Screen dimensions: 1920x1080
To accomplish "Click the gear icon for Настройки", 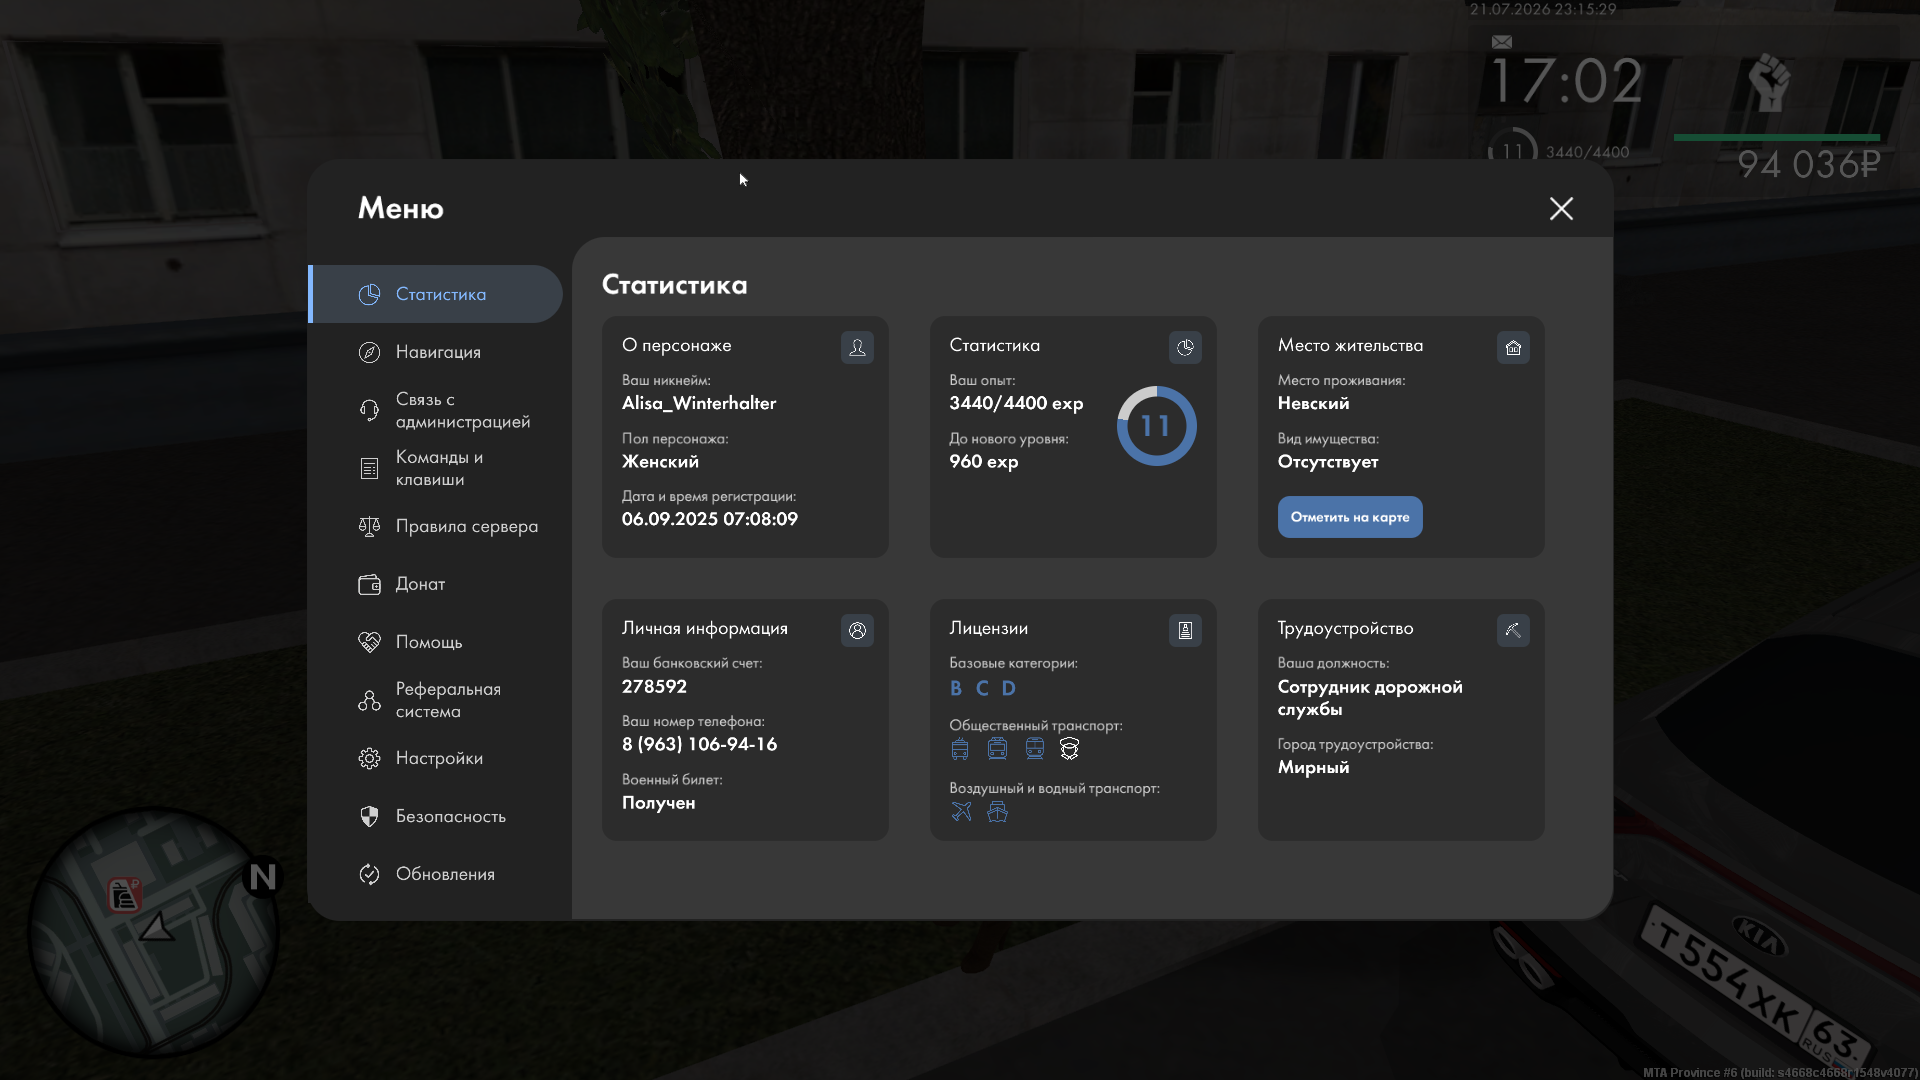I will pos(369,758).
